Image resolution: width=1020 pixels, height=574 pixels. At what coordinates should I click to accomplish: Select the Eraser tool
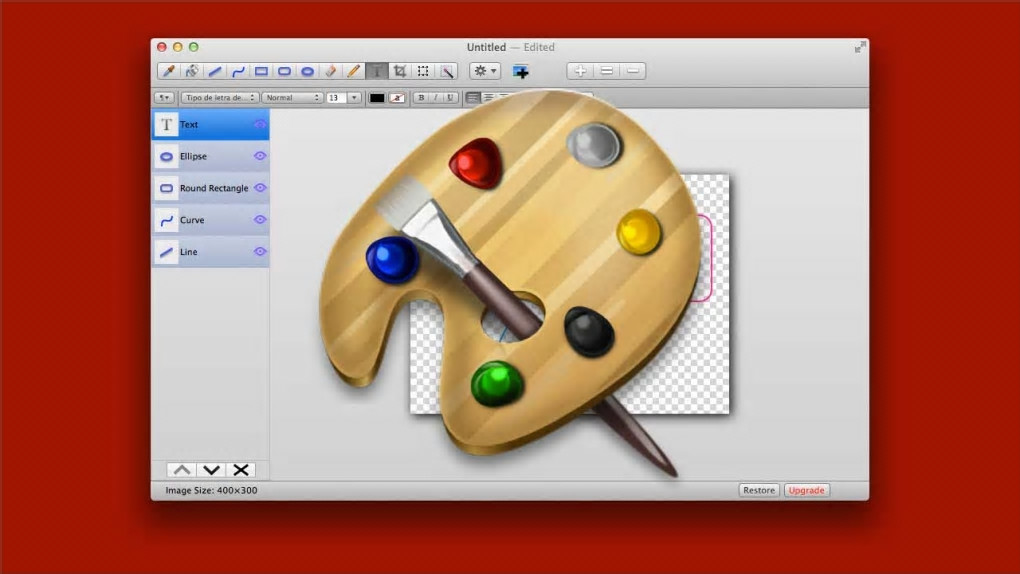(x=330, y=71)
